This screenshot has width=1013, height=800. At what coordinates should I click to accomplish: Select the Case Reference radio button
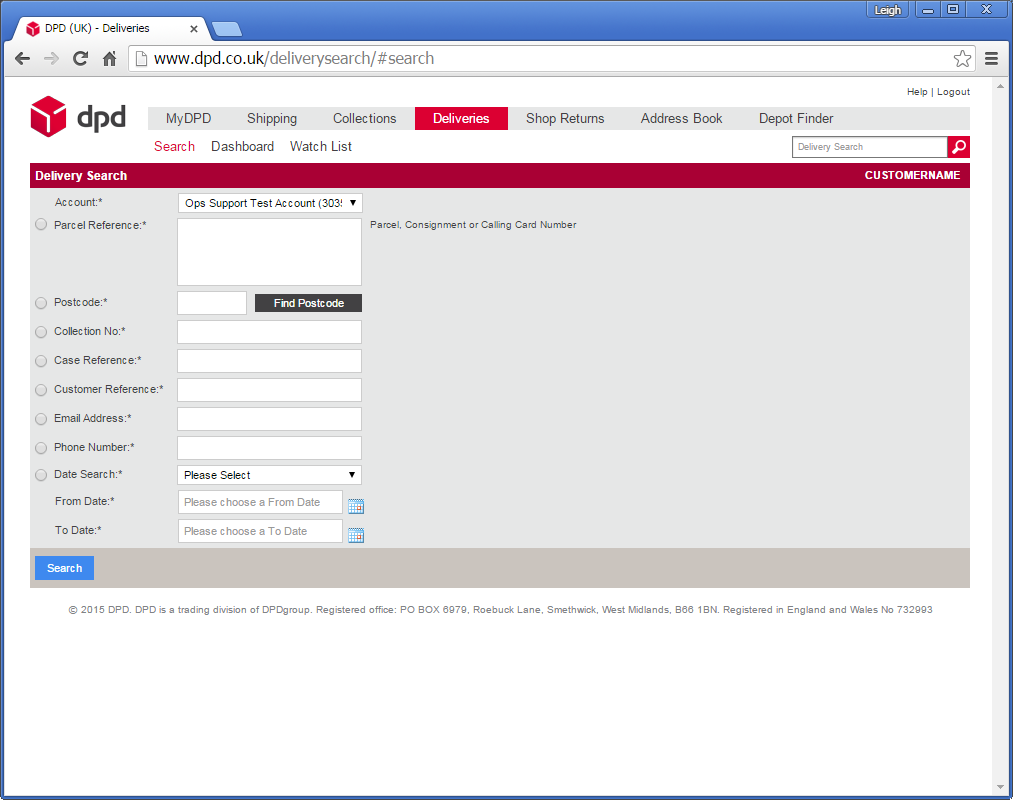click(x=41, y=361)
